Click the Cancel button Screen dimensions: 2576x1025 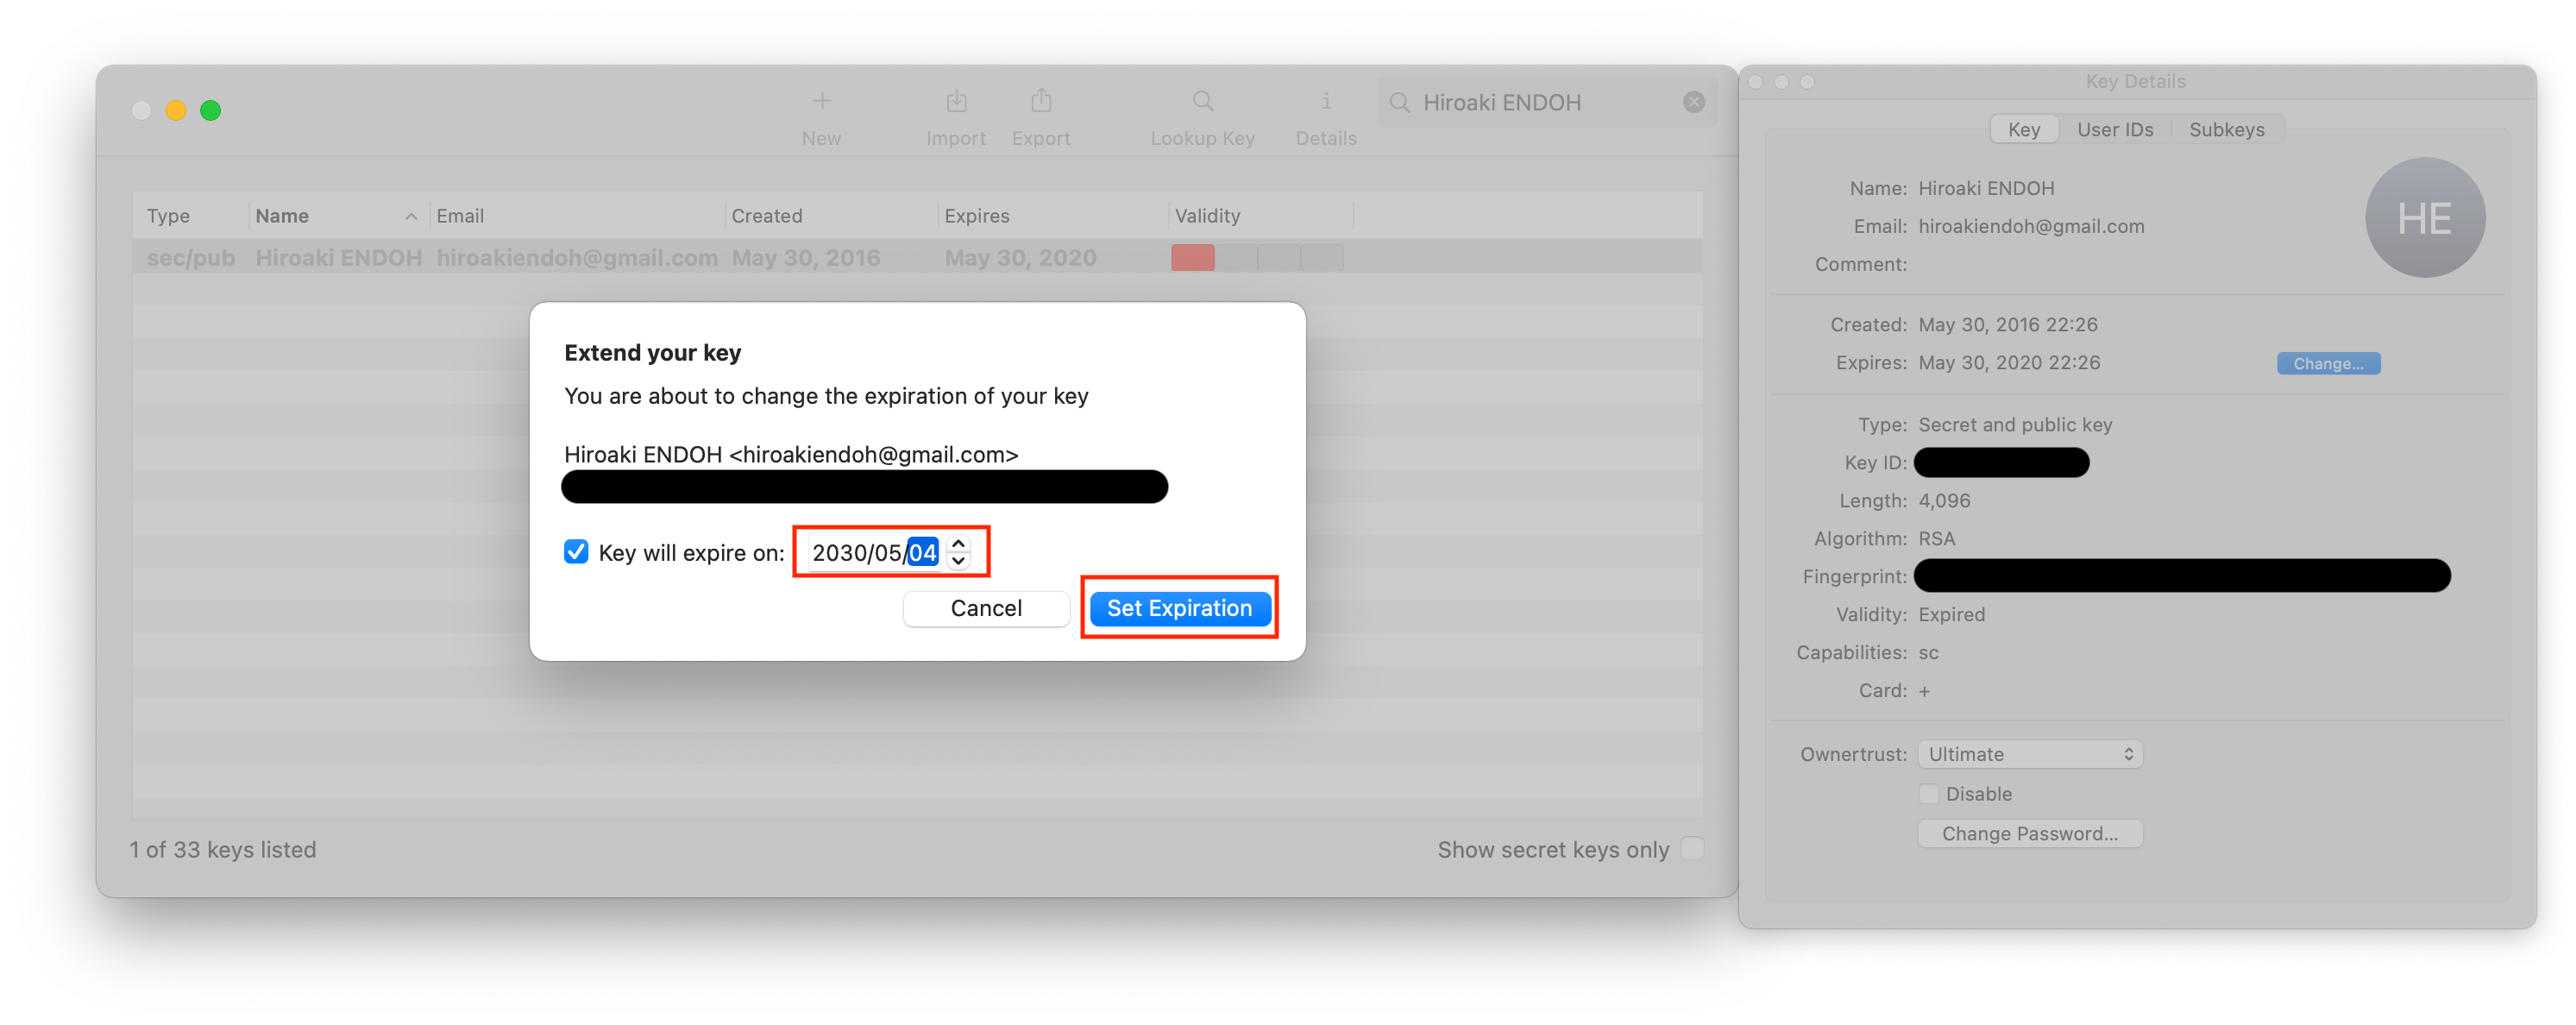(x=988, y=607)
